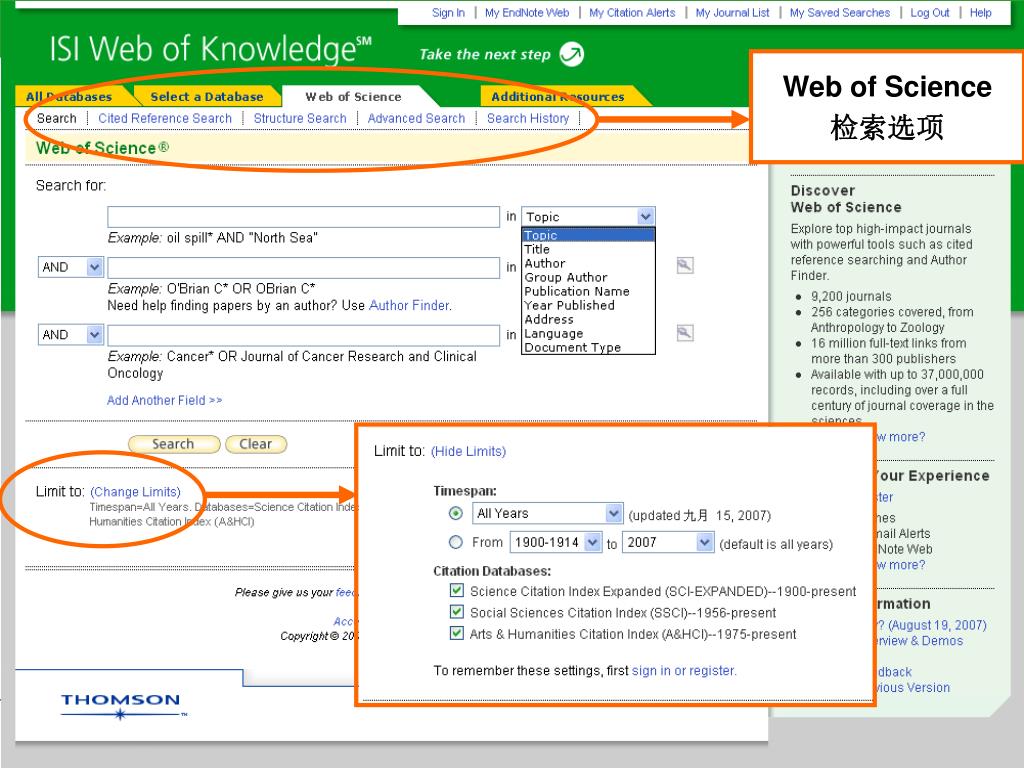1024x768 pixels.
Task: Uncheck Social Sciences Citation Index checkbox
Action: tap(456, 612)
